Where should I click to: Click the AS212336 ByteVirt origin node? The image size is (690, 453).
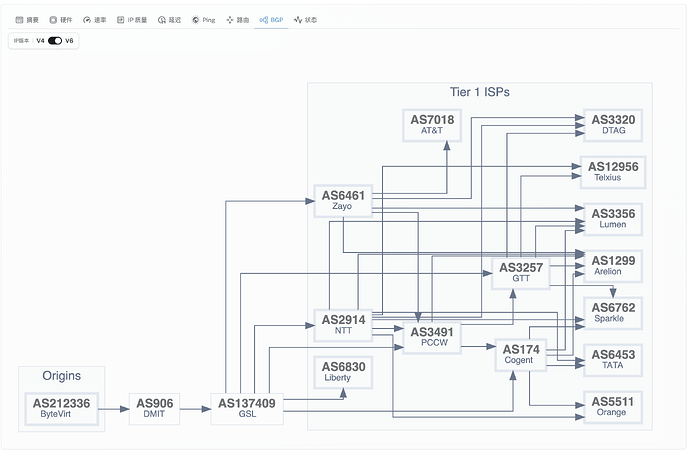click(61, 409)
